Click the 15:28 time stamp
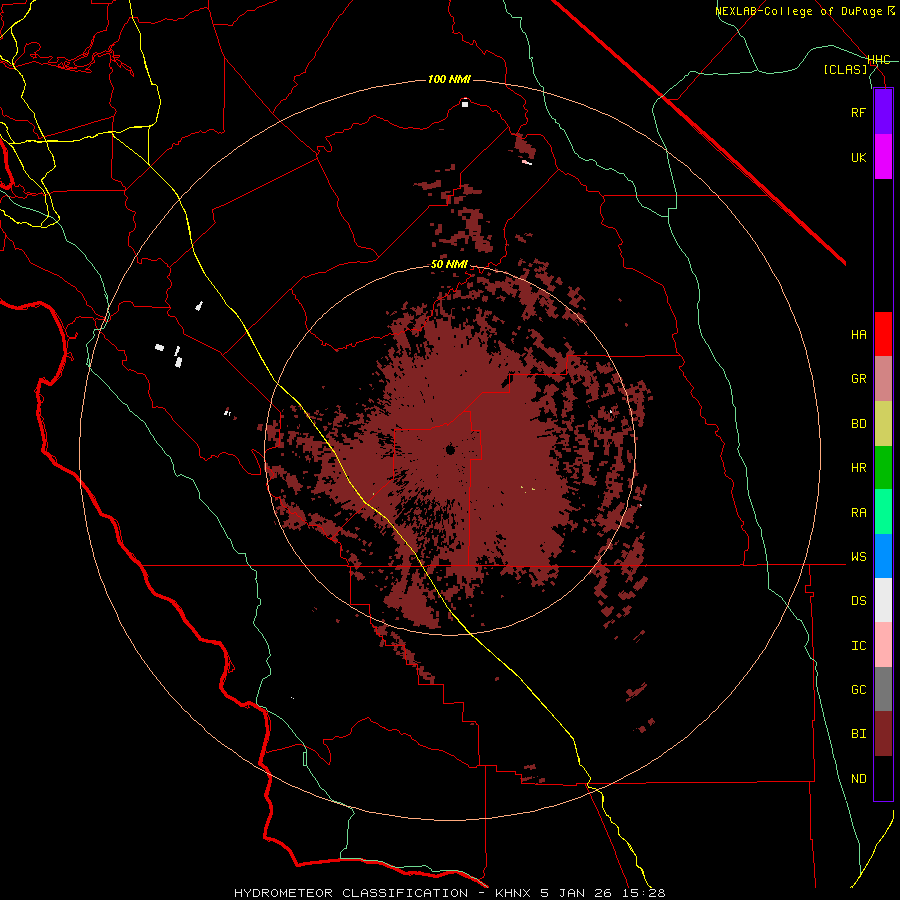The height and width of the screenshot is (900, 900). 642,893
